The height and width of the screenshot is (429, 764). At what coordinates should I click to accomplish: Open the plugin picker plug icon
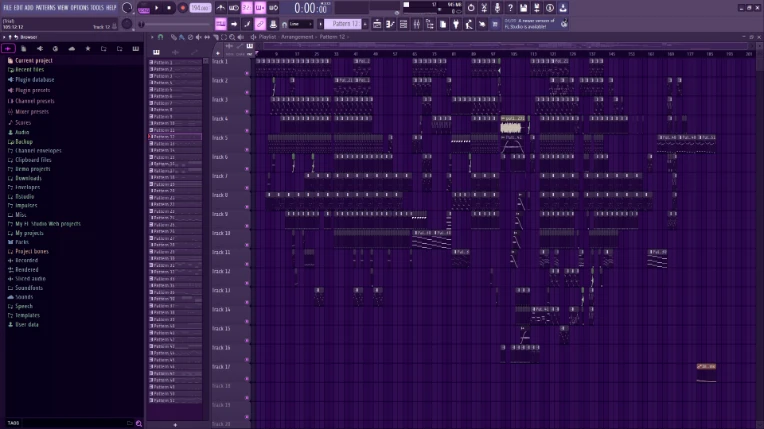(456, 24)
